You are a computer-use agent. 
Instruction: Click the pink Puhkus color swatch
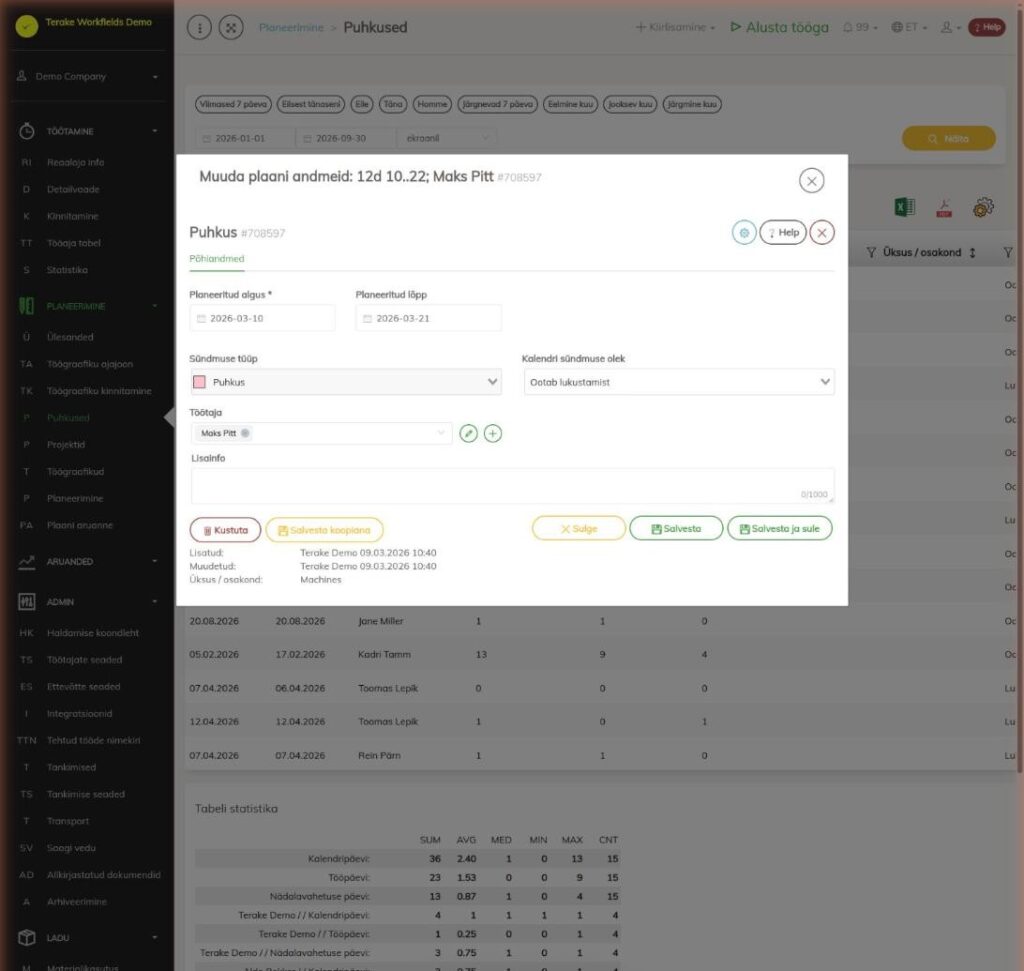point(200,382)
